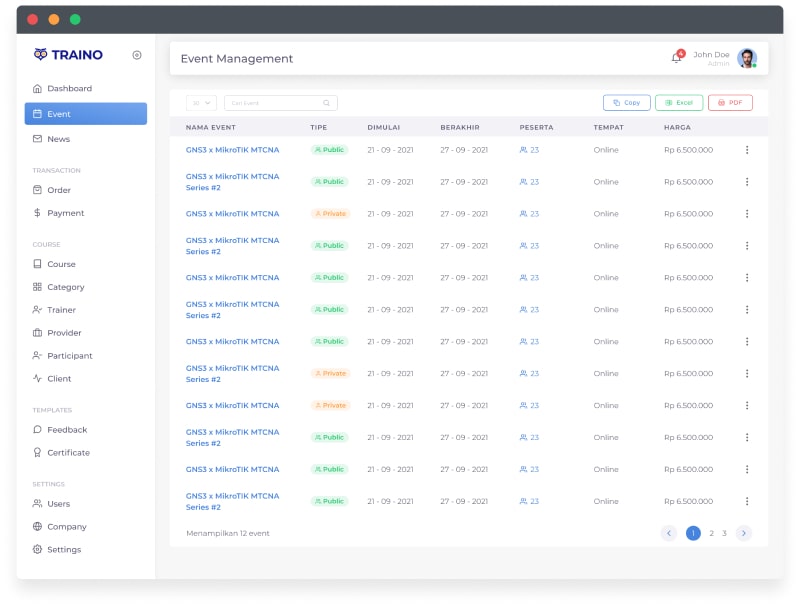Sort by the Harga column header
800x608 pixels.
click(x=677, y=127)
